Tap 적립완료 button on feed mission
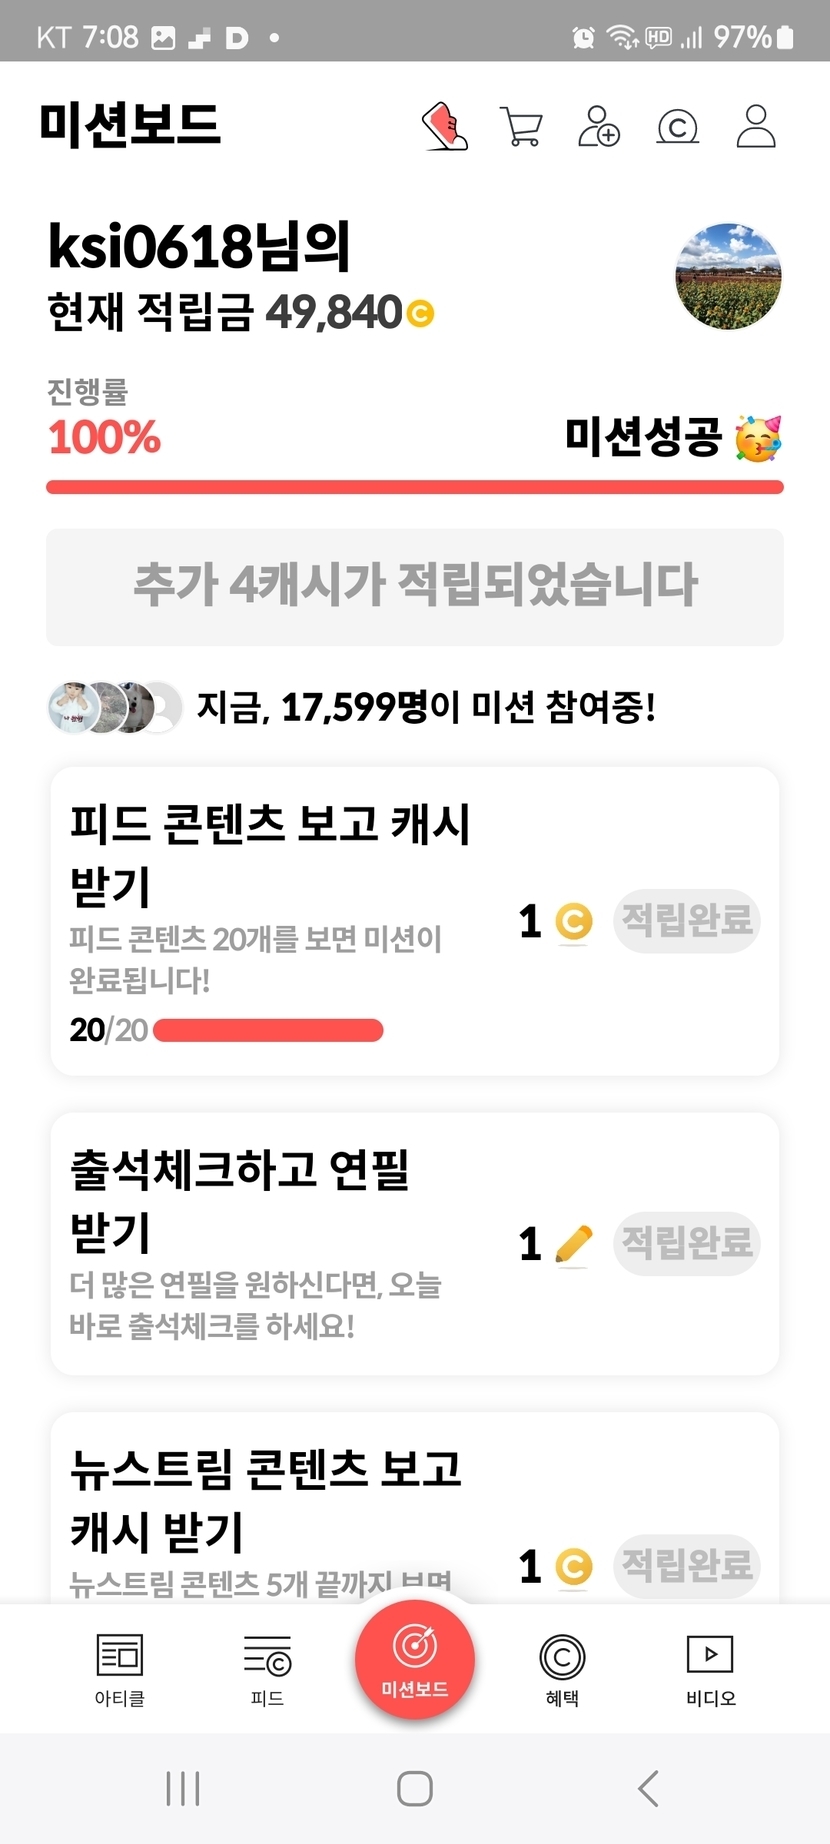Viewport: 830px width, 1844px height. (x=687, y=920)
